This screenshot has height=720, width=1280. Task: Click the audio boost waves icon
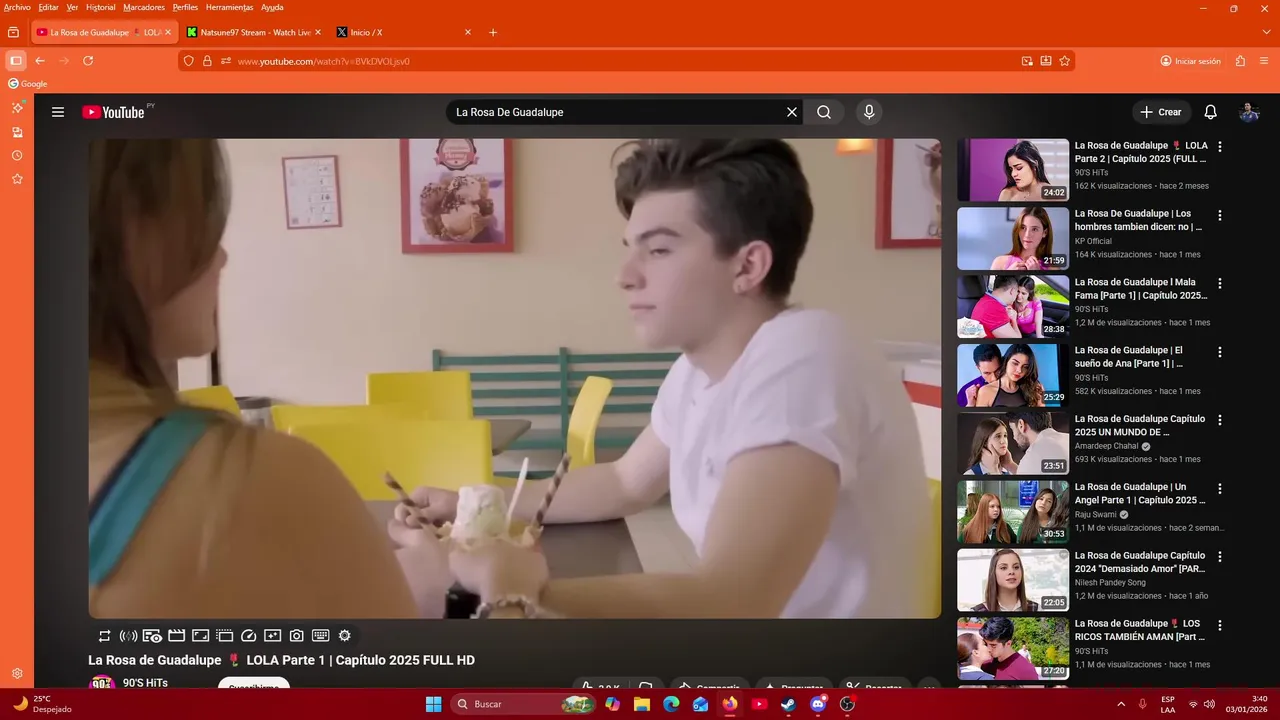pos(128,636)
